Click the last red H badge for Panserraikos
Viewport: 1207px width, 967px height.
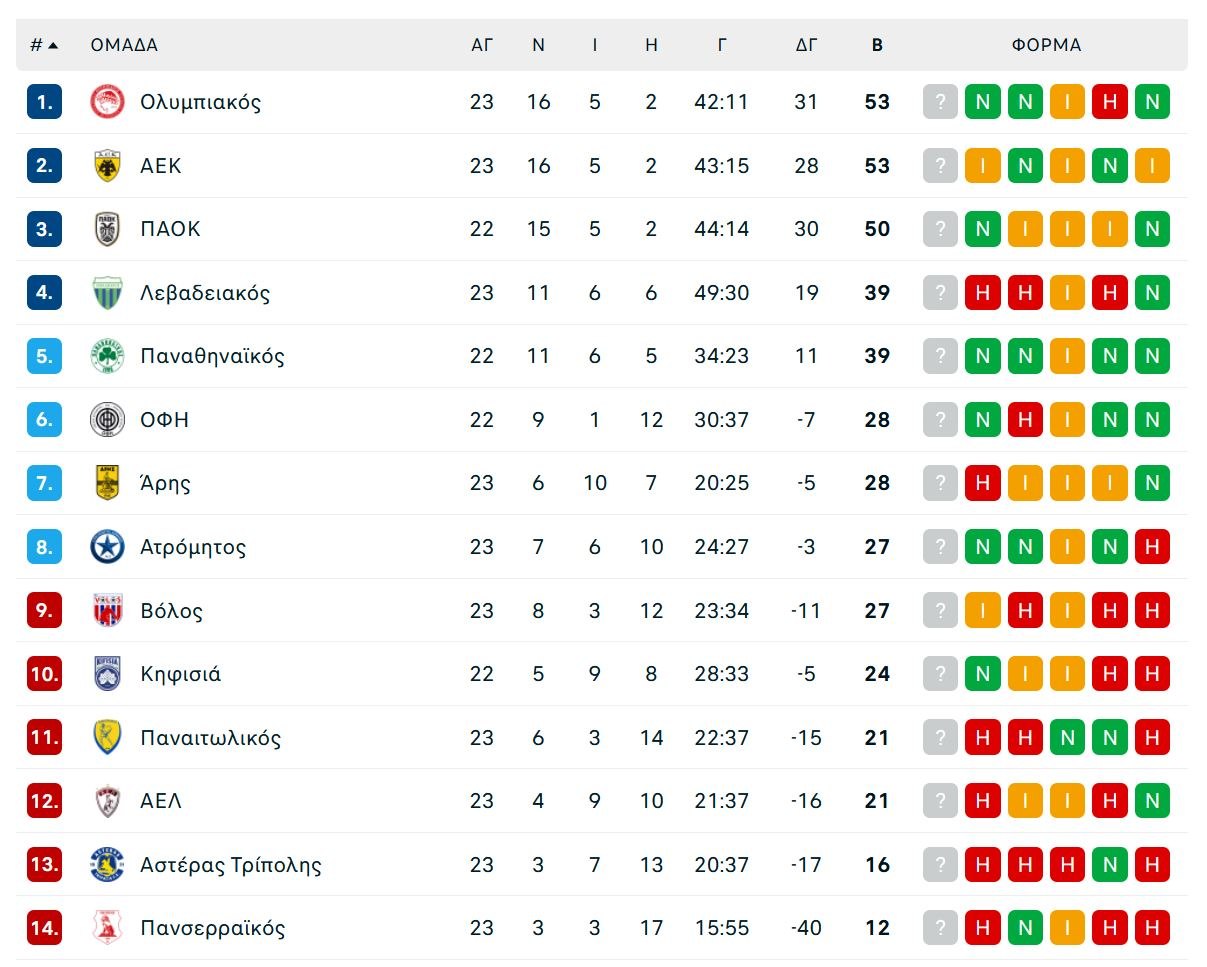click(1152, 928)
